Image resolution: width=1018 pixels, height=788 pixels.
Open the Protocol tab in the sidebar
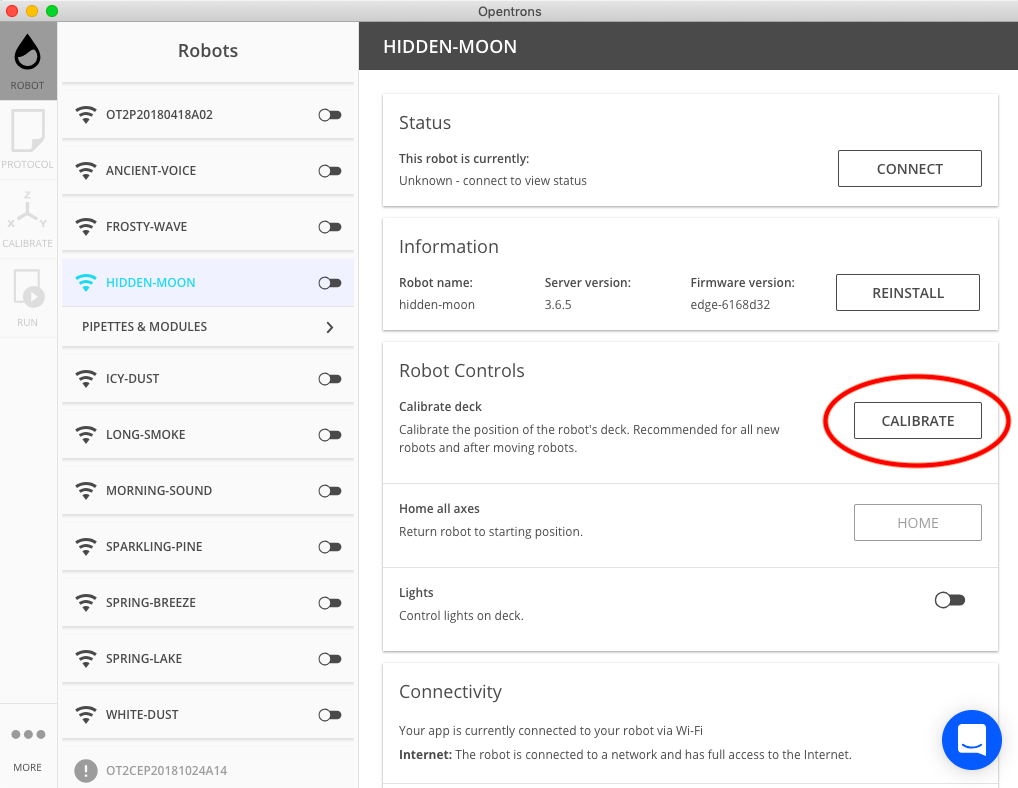(x=28, y=140)
